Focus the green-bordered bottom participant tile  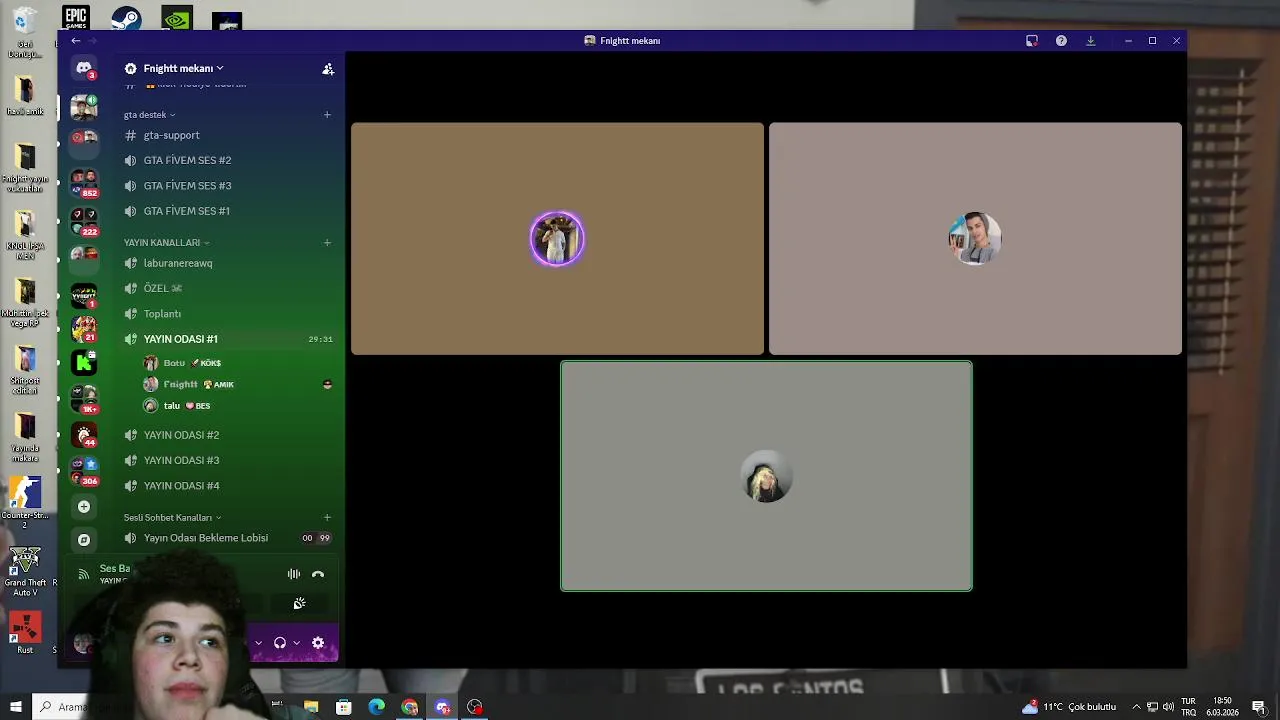(x=766, y=476)
